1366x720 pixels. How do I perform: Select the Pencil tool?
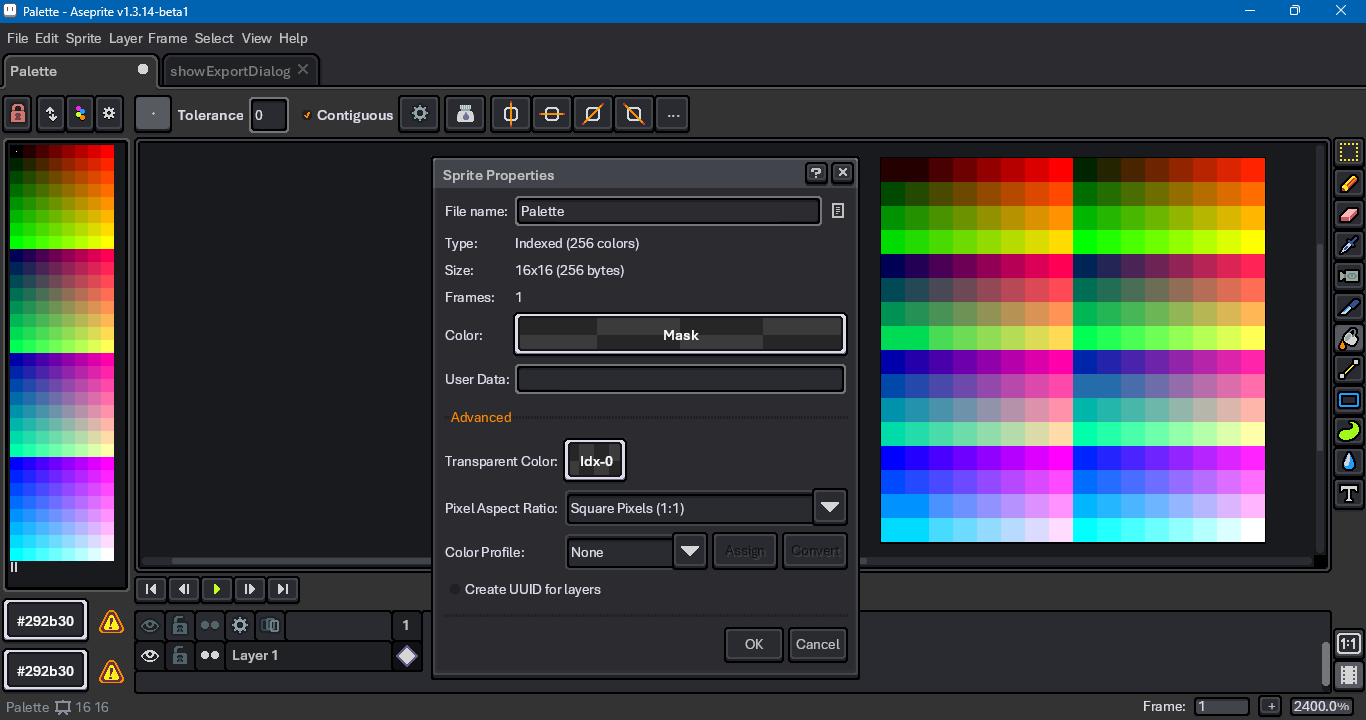click(1349, 184)
